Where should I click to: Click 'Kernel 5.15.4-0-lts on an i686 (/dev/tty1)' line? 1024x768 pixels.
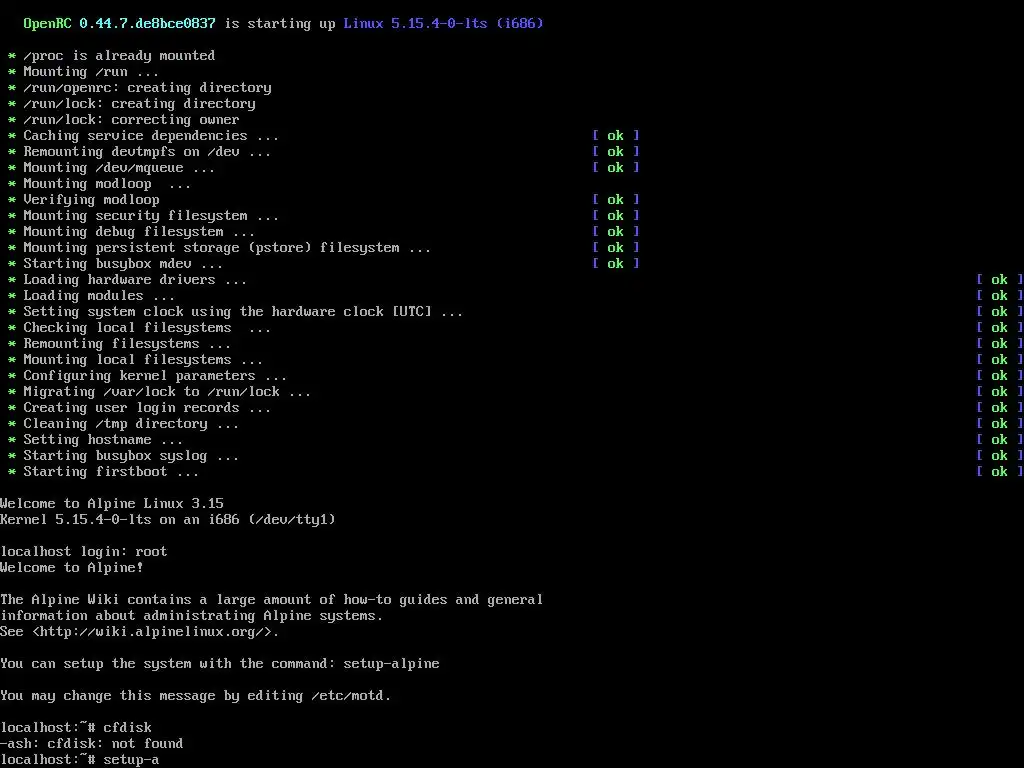(168, 520)
